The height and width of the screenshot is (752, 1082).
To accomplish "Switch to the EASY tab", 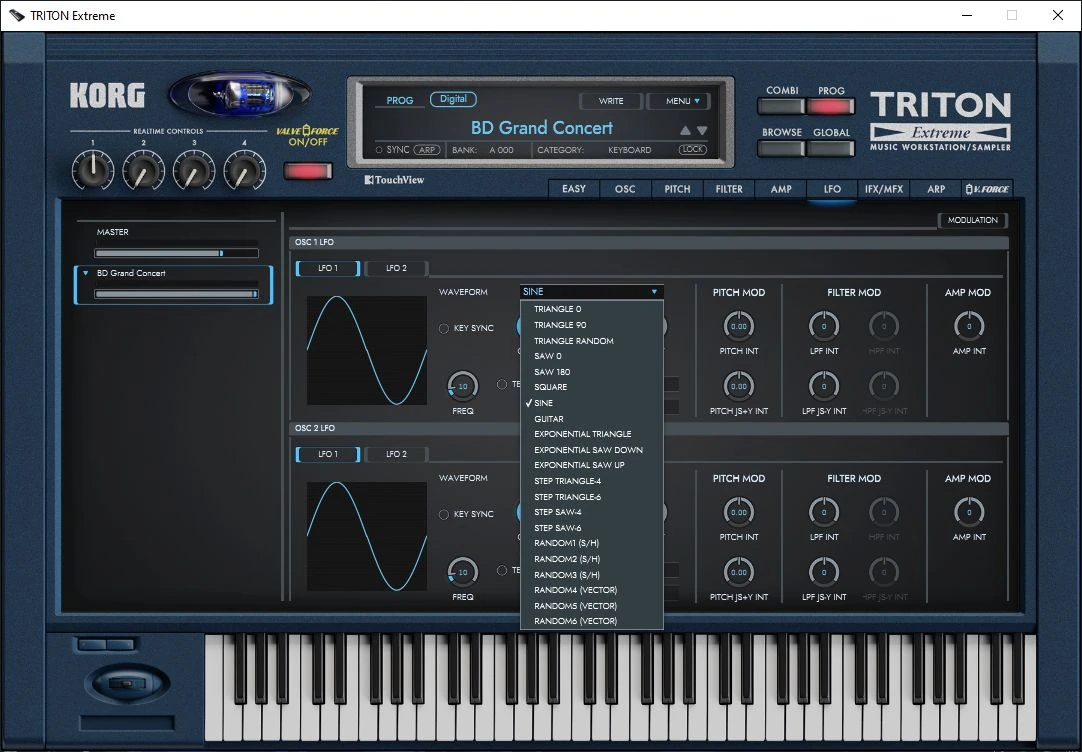I will pos(574,189).
